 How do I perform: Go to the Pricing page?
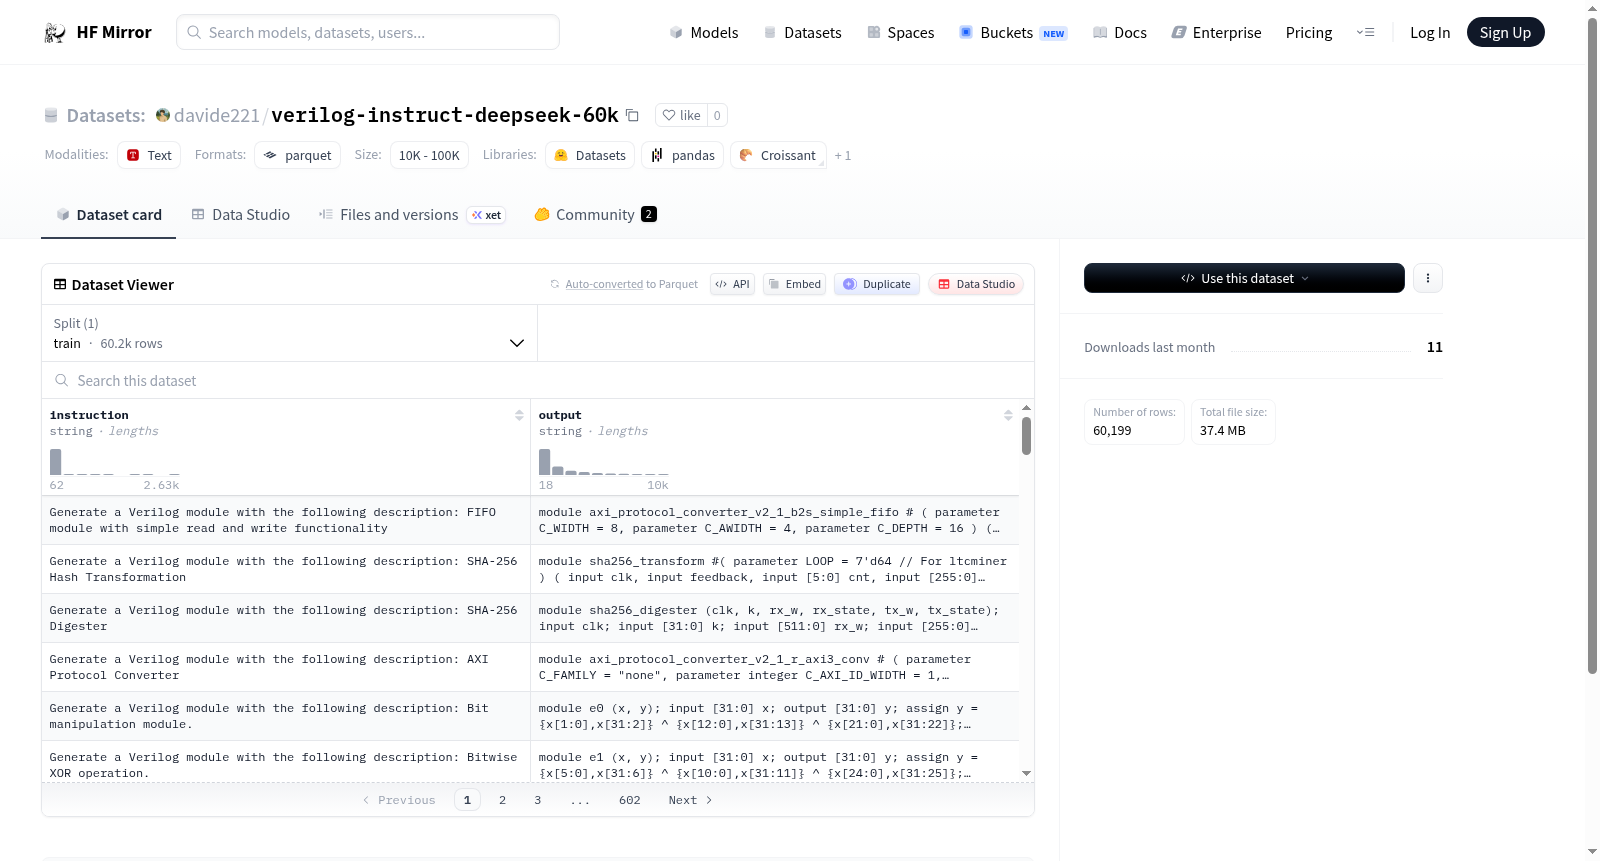click(x=1309, y=33)
